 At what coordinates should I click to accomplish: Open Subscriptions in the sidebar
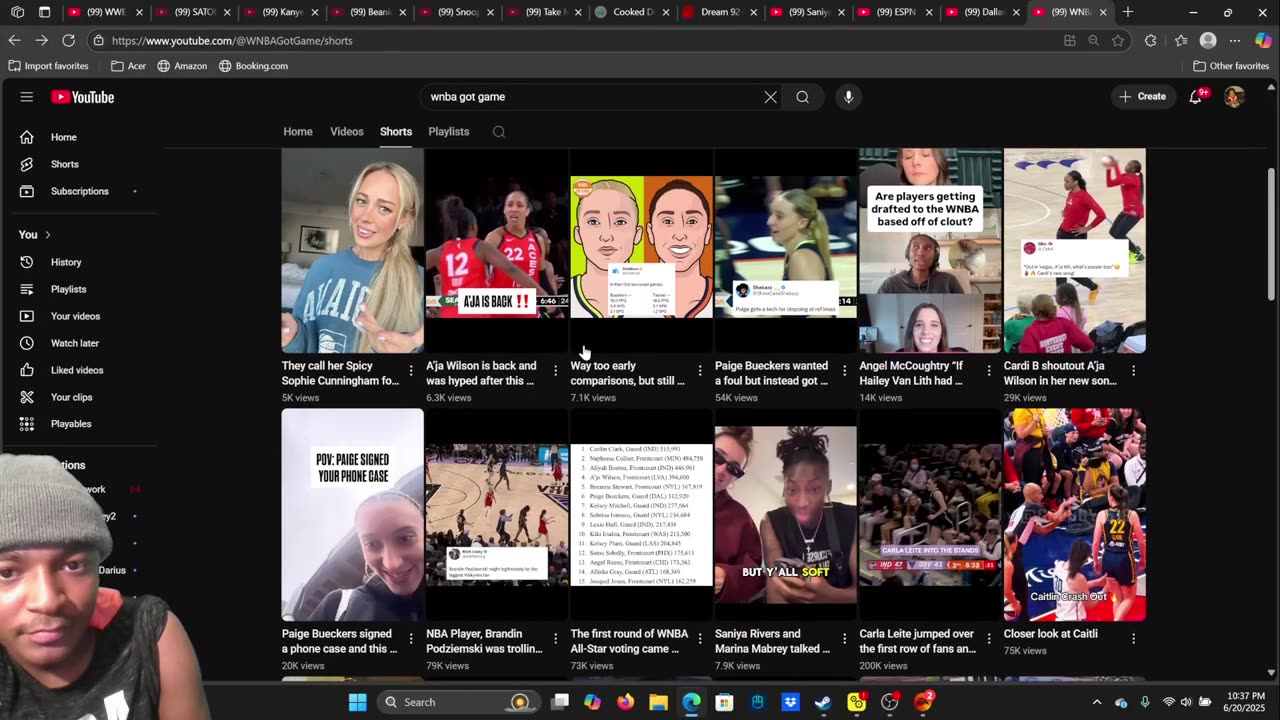click(78, 191)
